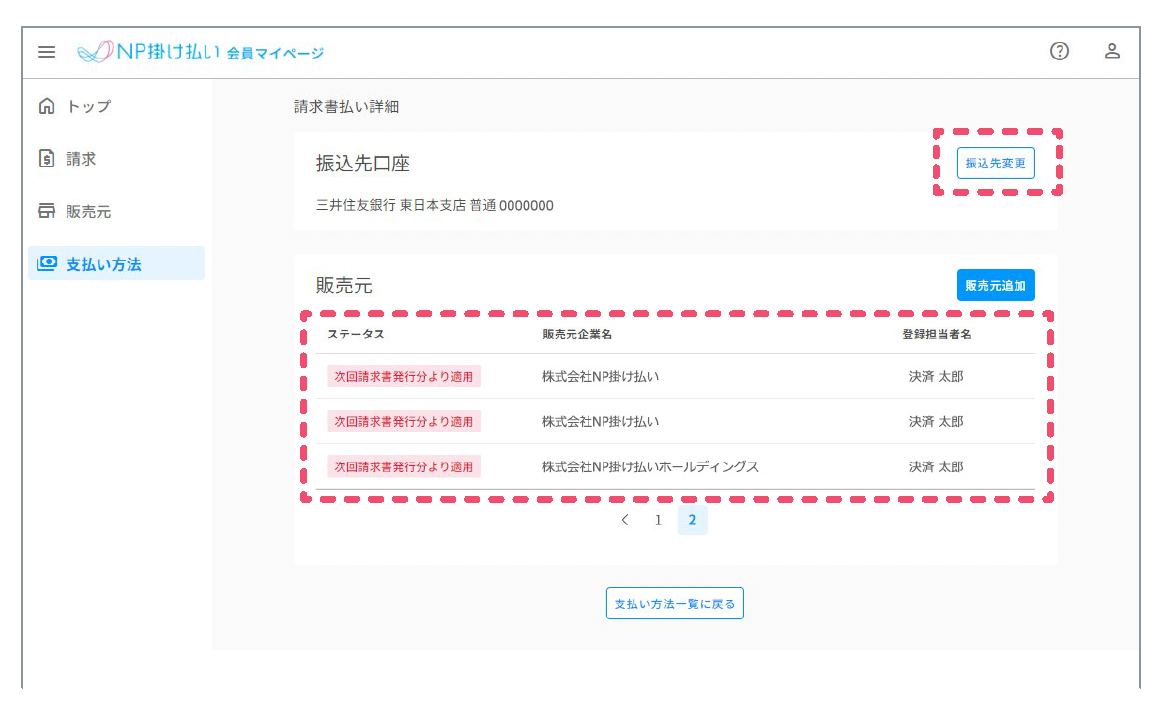Click the home icon next to トップ

[x=46, y=106]
